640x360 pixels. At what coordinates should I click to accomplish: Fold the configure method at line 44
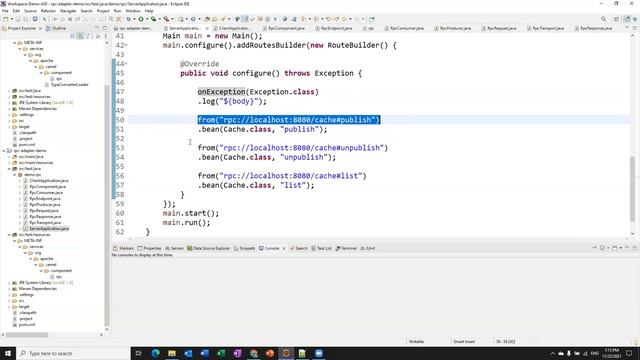126,64
